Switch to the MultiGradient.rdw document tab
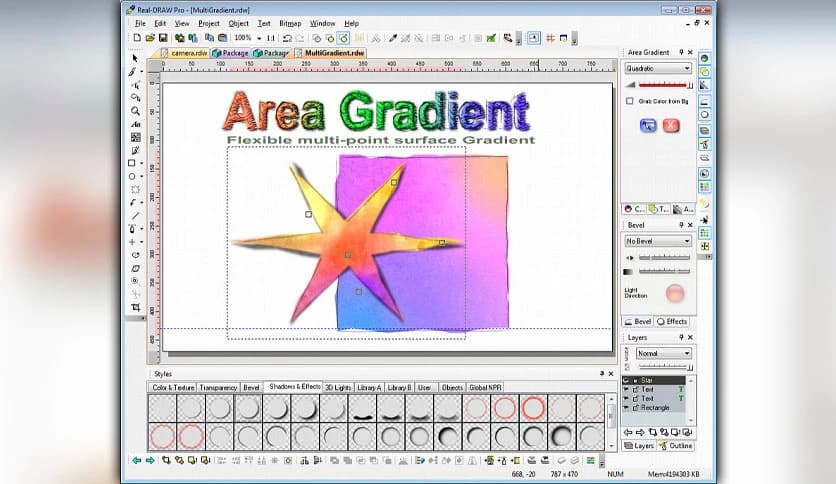836x484 pixels. click(330, 53)
